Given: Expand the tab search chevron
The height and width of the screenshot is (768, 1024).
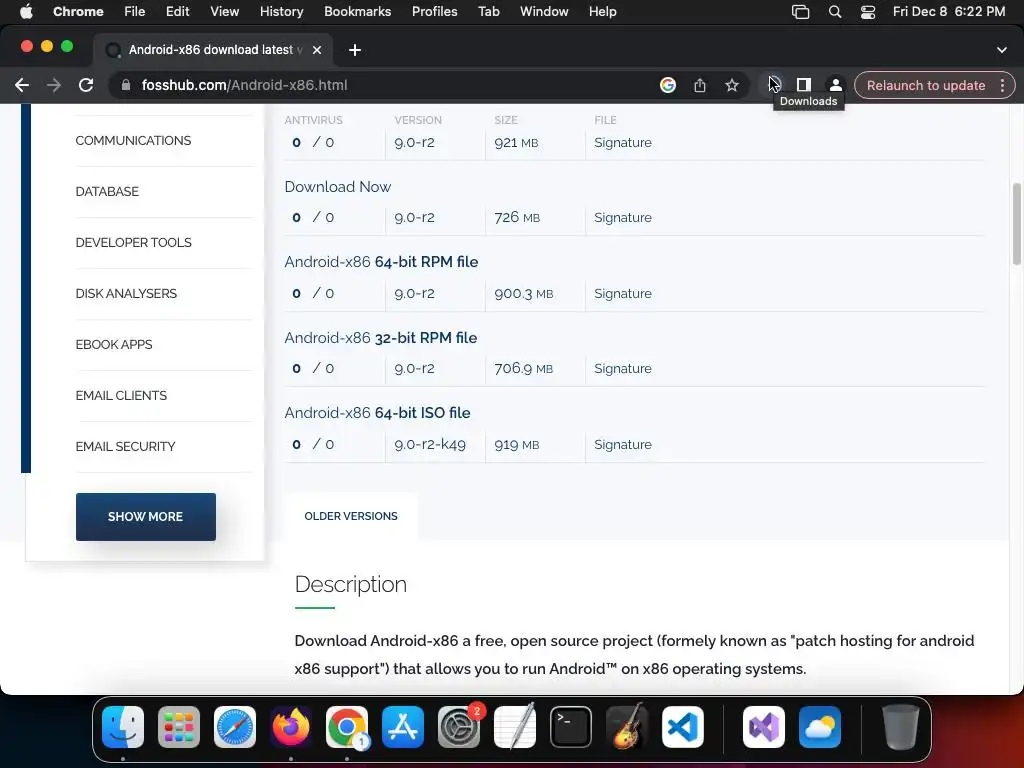Looking at the screenshot, I should point(1002,50).
